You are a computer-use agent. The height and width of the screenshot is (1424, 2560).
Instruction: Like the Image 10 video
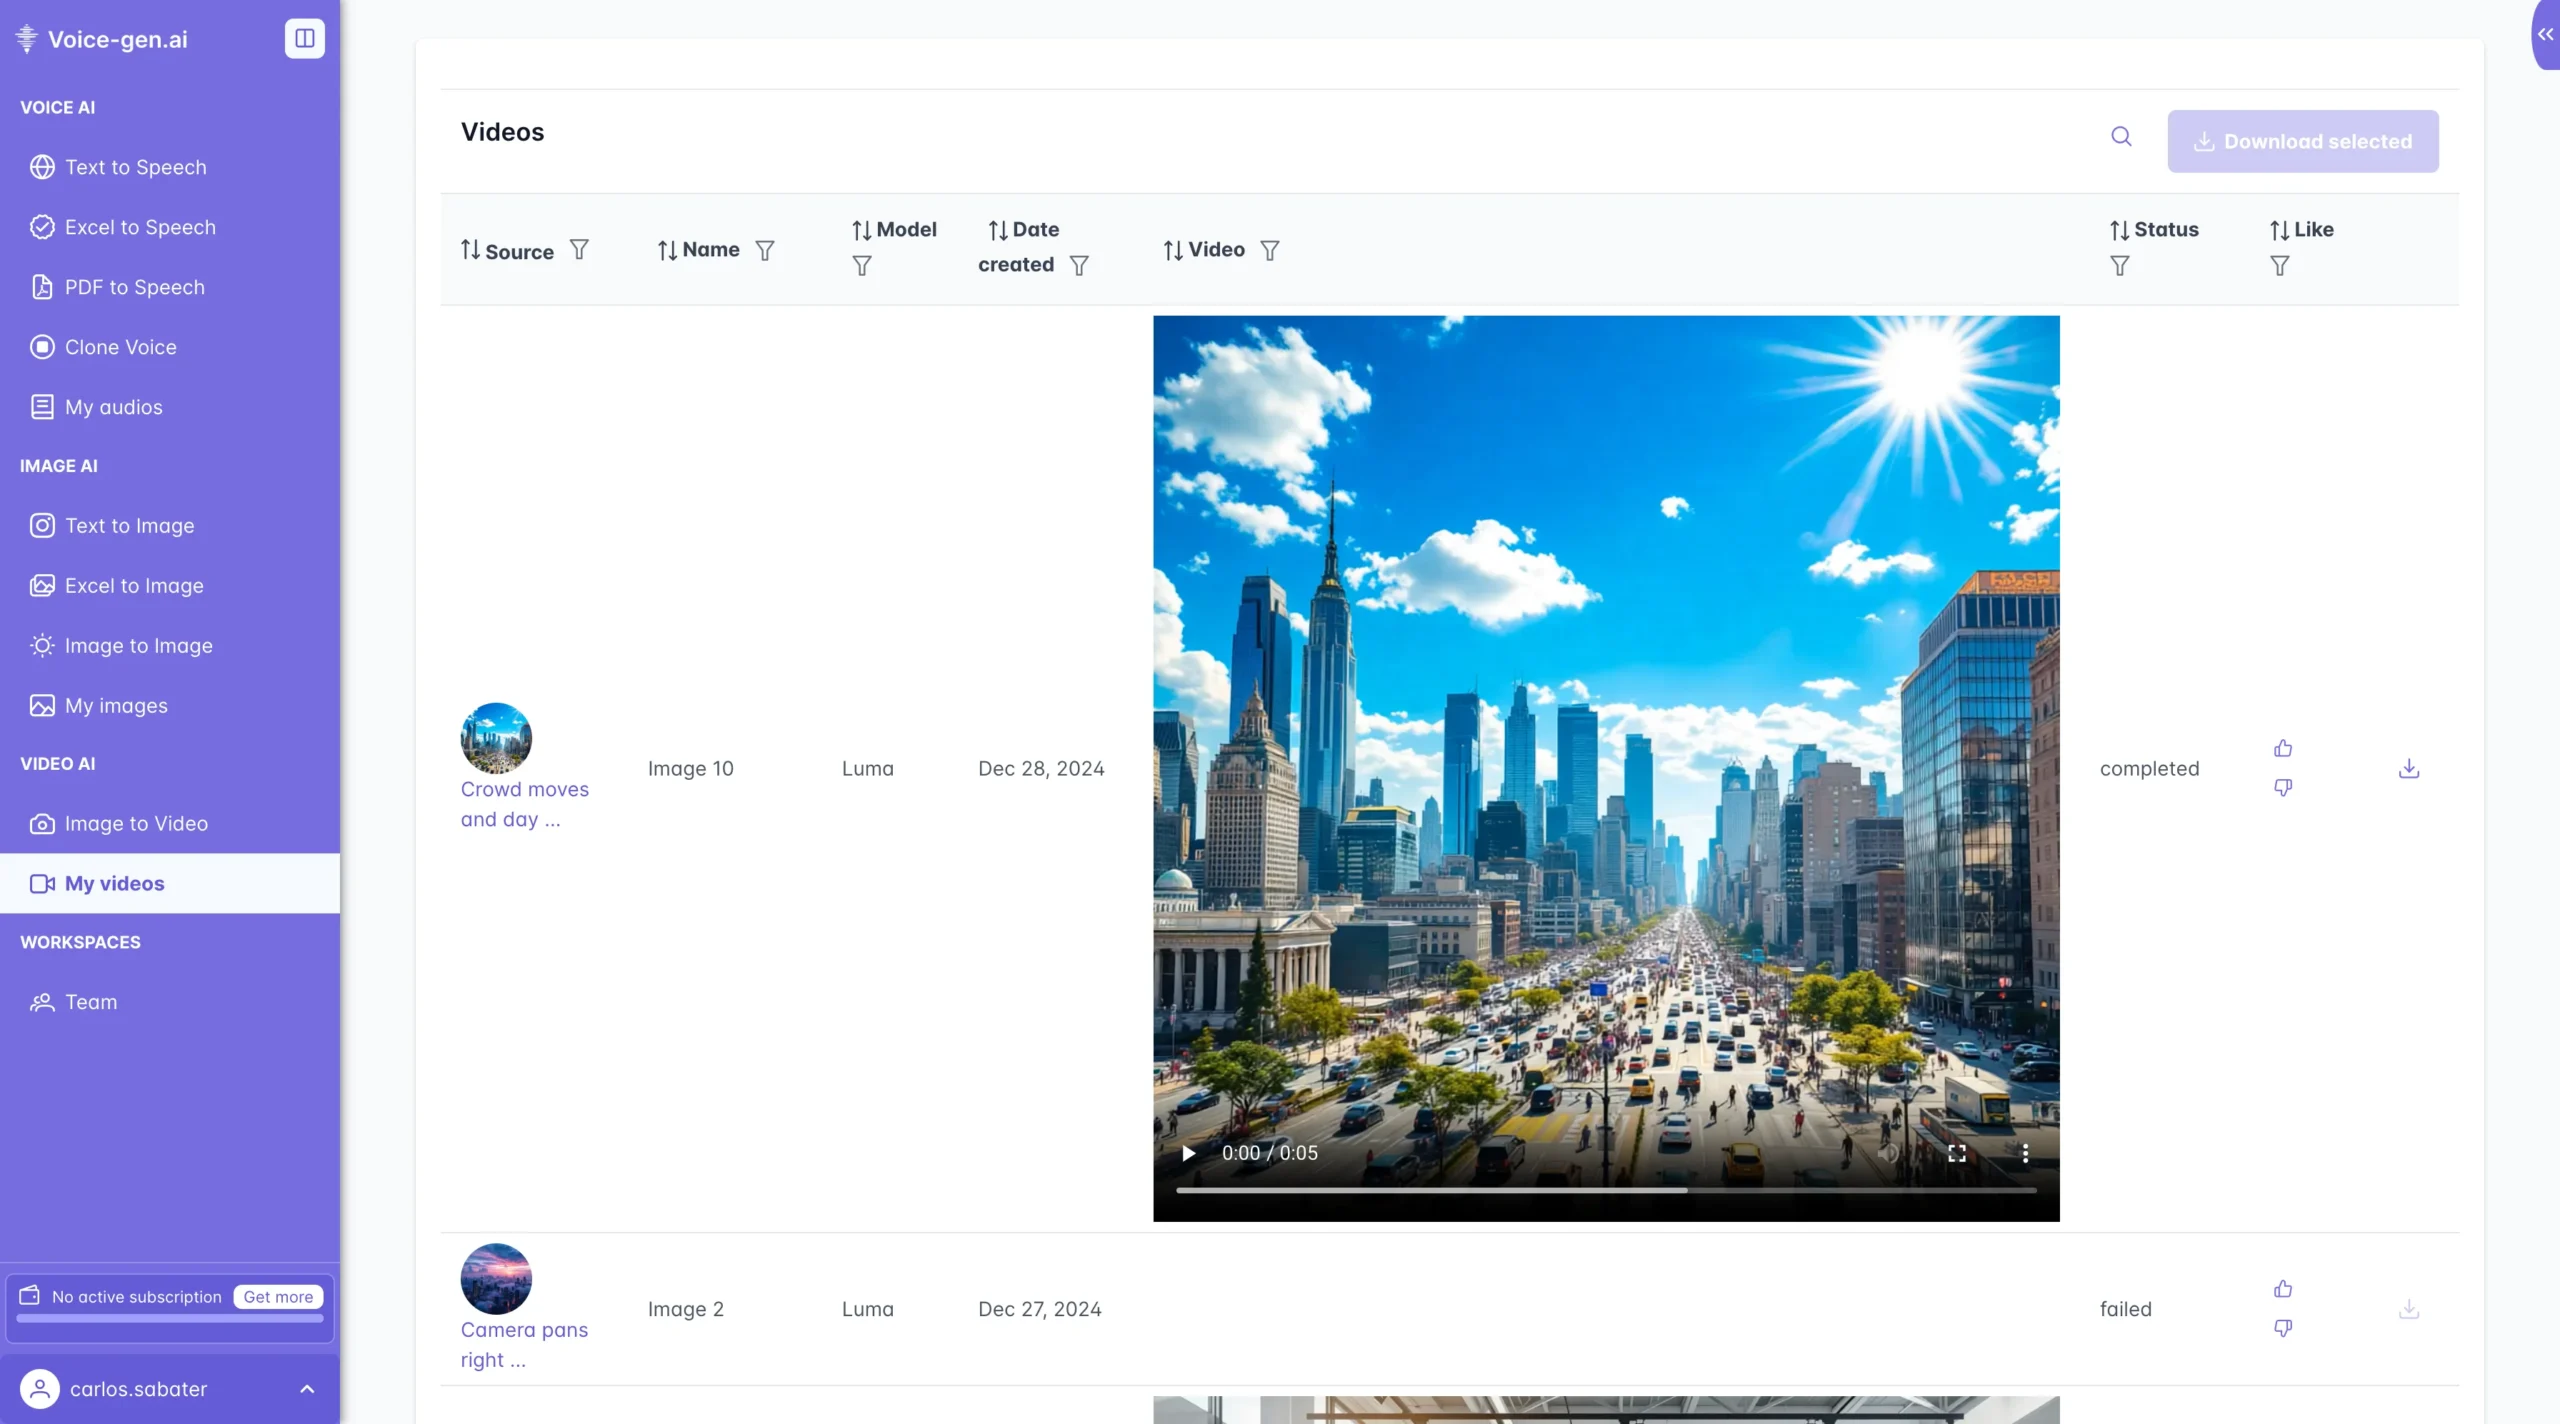2284,748
